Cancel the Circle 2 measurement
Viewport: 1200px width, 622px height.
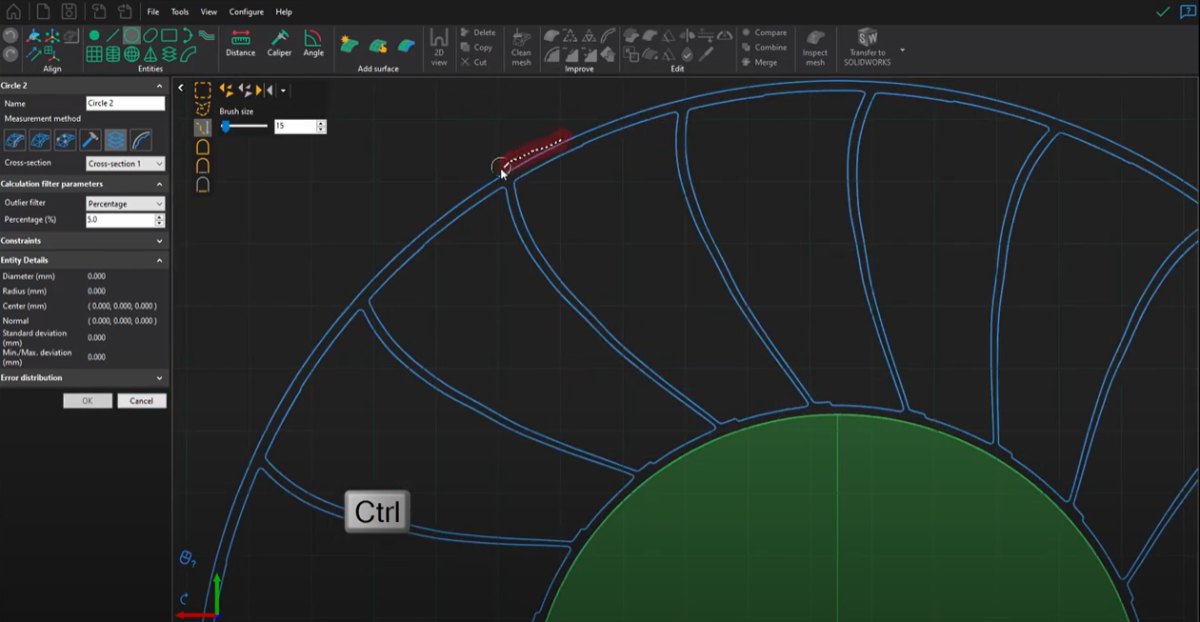(x=141, y=400)
